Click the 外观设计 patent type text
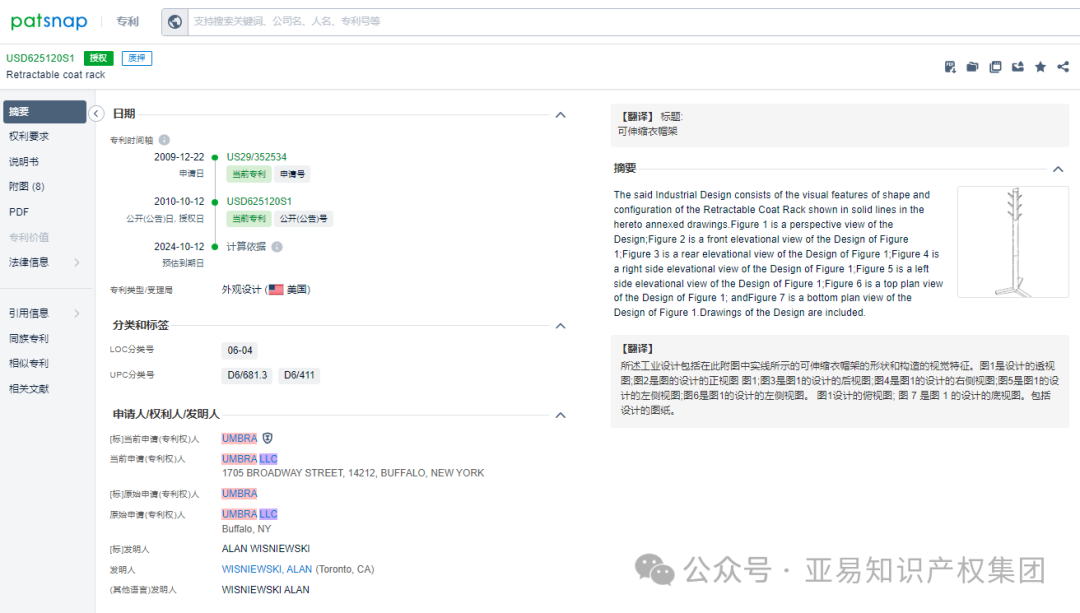The image size is (1080, 613). [x=241, y=289]
